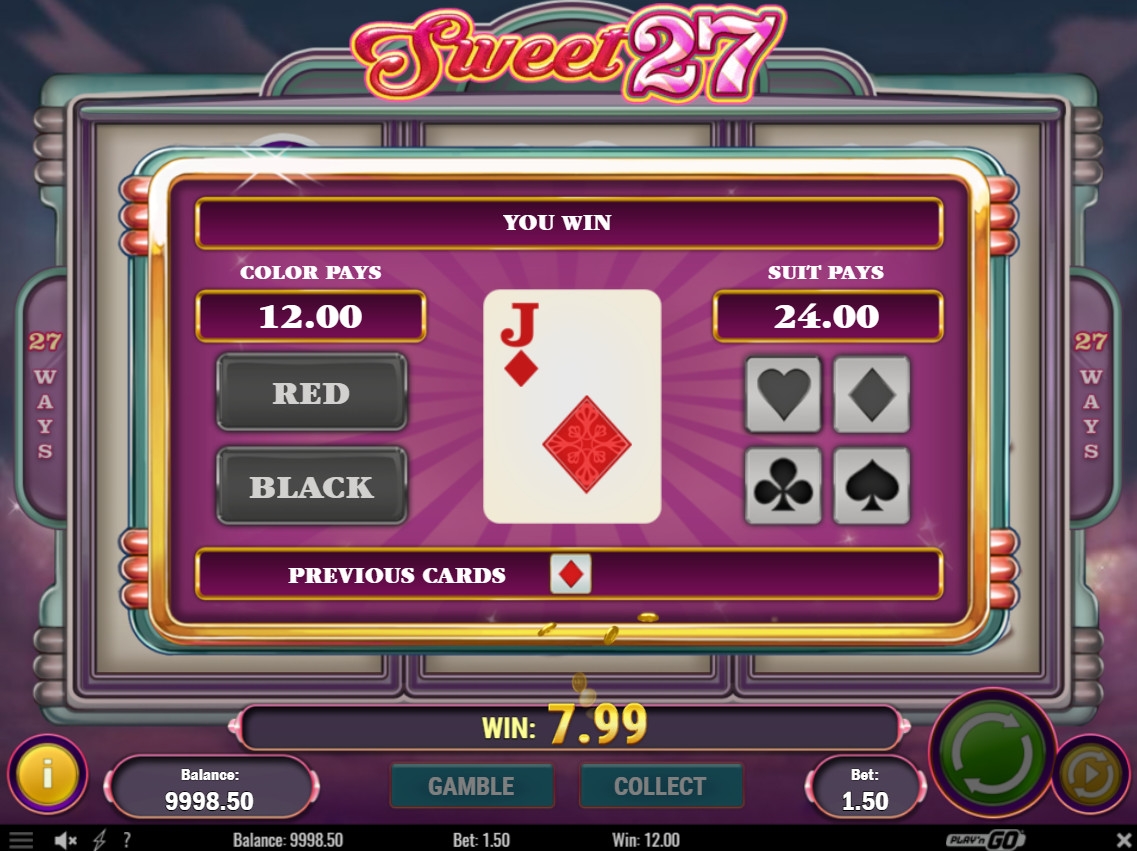Close the game with X icon

(x=1122, y=840)
